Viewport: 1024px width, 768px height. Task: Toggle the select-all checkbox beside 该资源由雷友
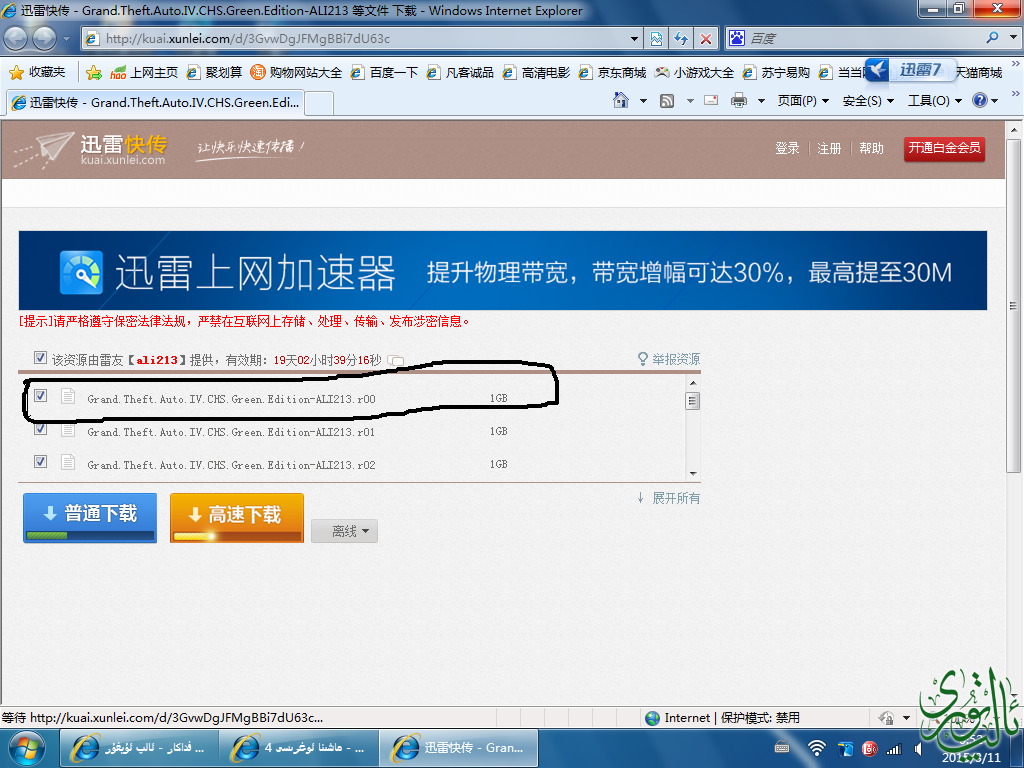40,358
